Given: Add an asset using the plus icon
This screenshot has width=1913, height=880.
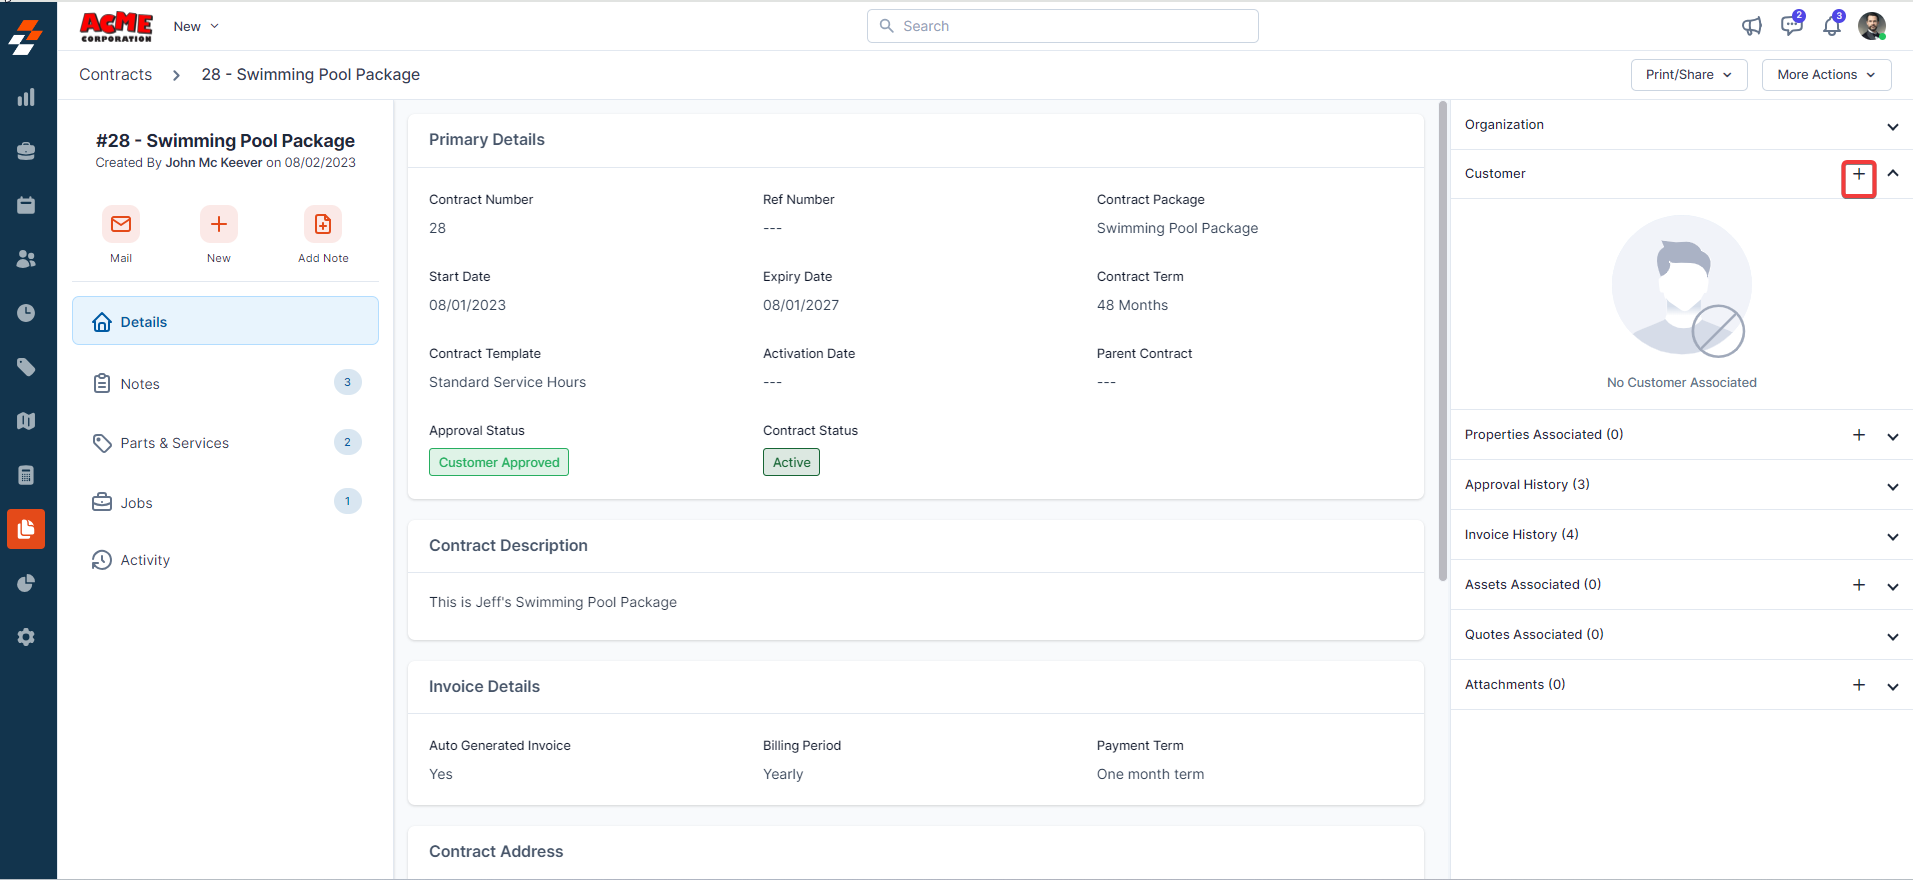Looking at the screenshot, I should (1858, 585).
